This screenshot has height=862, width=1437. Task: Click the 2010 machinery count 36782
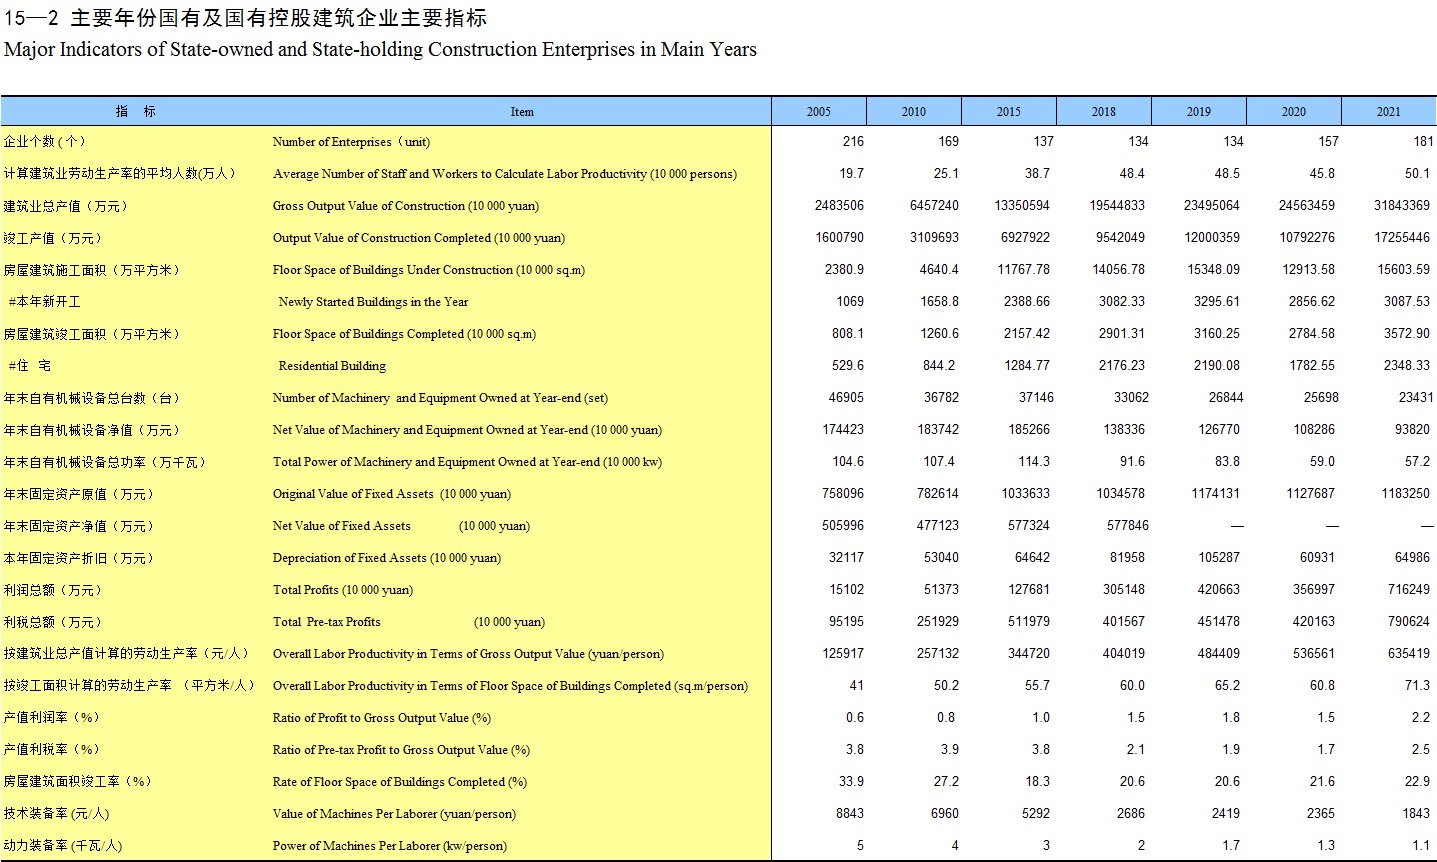[x=941, y=398]
